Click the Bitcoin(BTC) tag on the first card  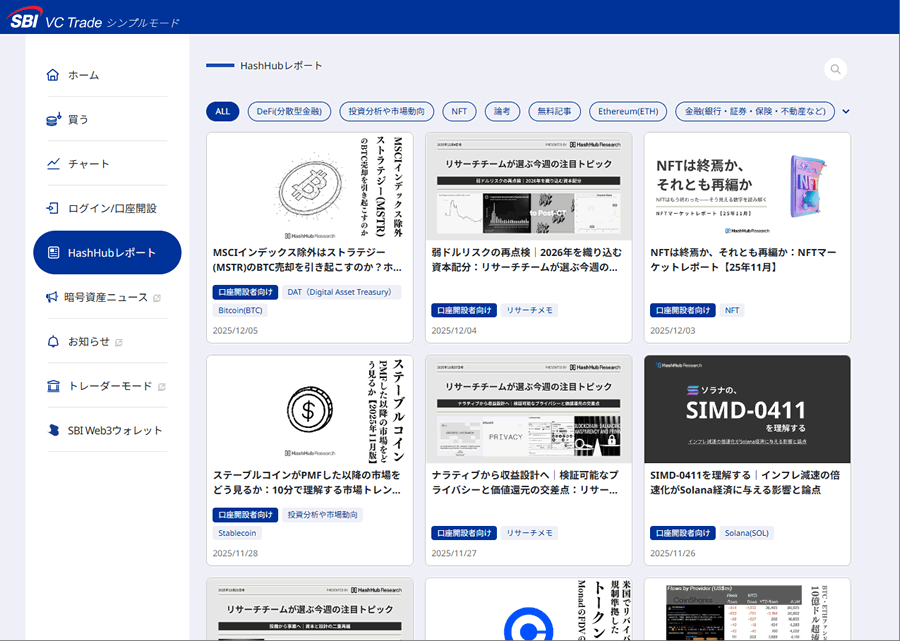click(x=238, y=310)
